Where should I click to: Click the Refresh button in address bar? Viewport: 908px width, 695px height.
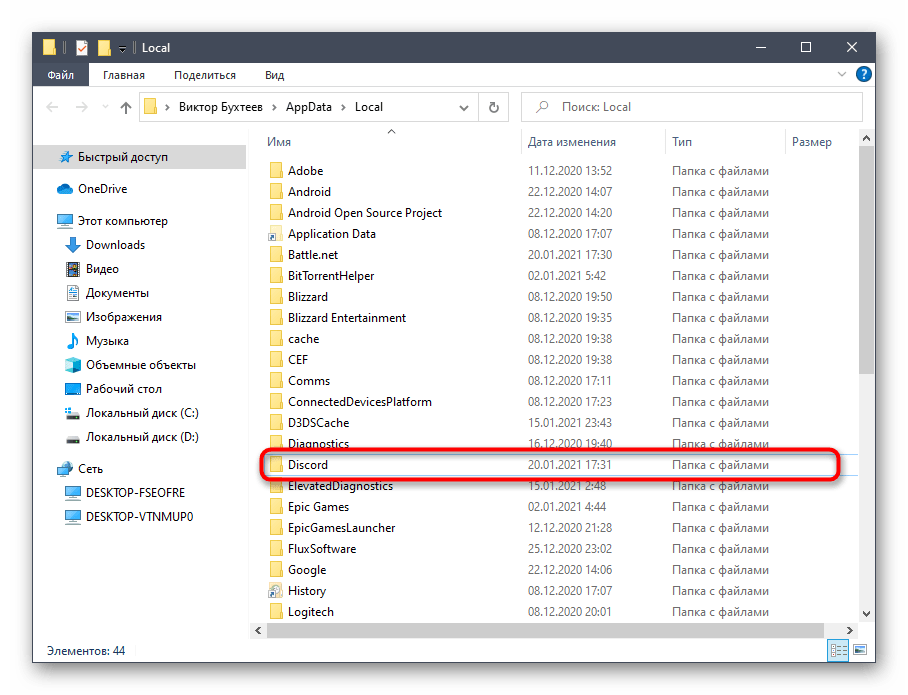(493, 107)
